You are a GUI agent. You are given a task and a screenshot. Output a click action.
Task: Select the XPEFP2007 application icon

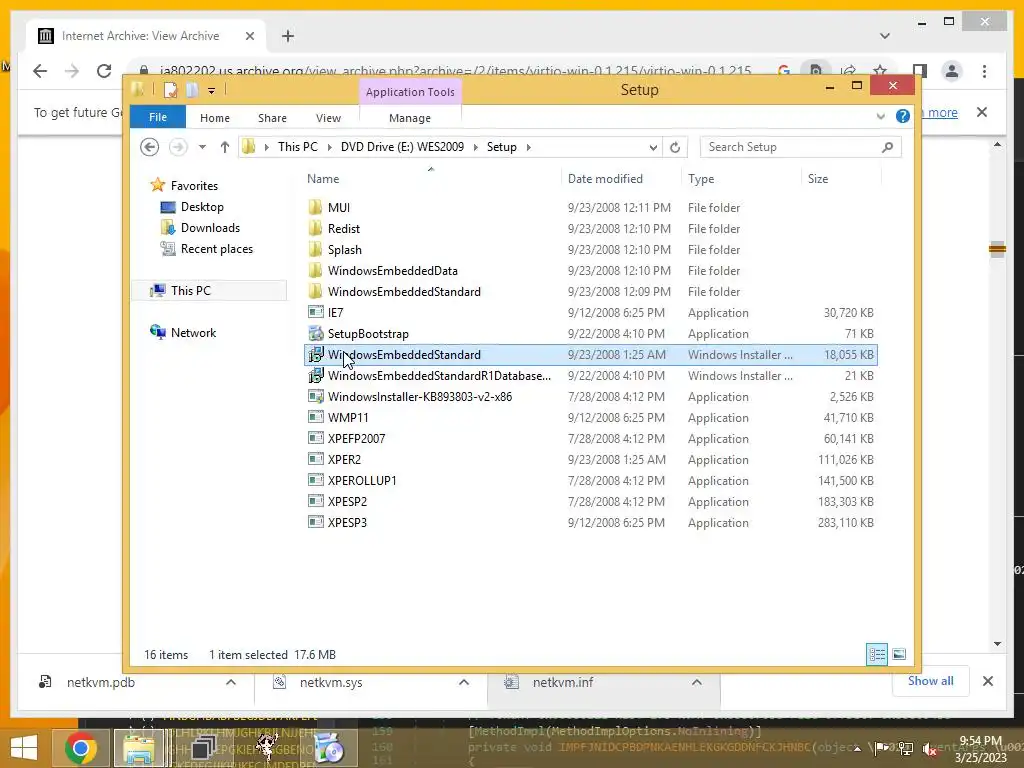pos(315,438)
